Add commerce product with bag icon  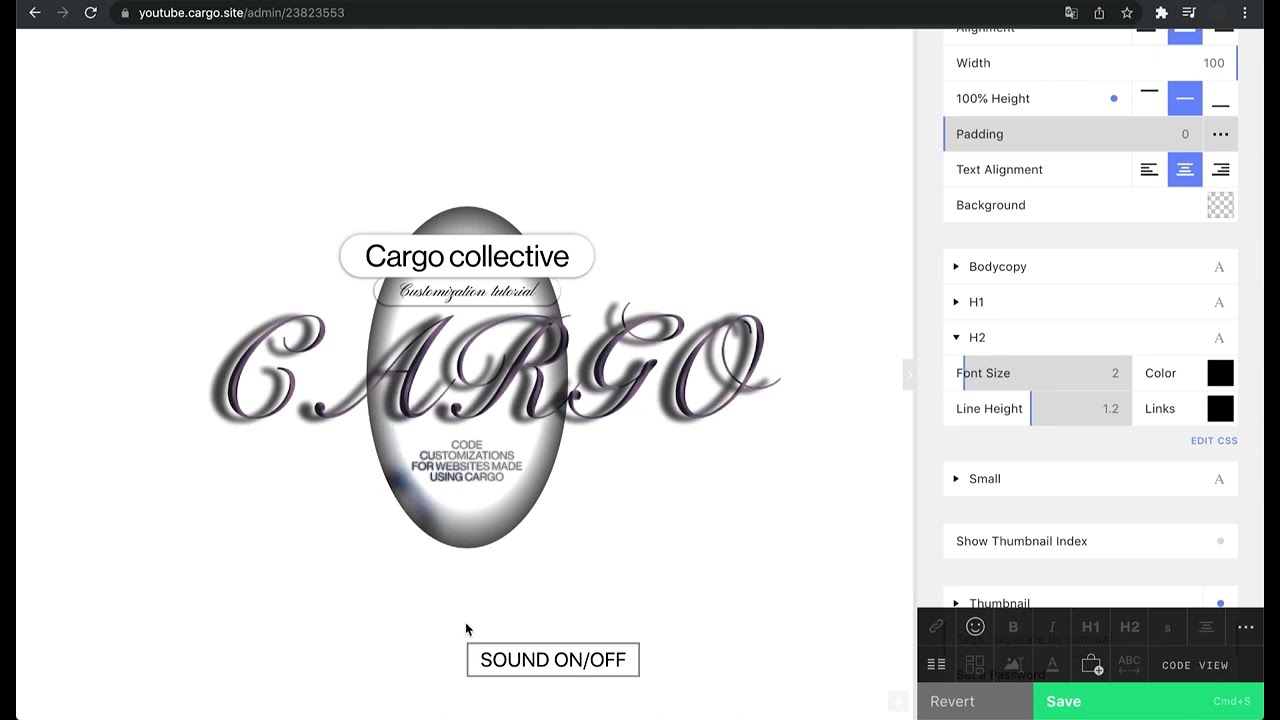pos(1092,664)
